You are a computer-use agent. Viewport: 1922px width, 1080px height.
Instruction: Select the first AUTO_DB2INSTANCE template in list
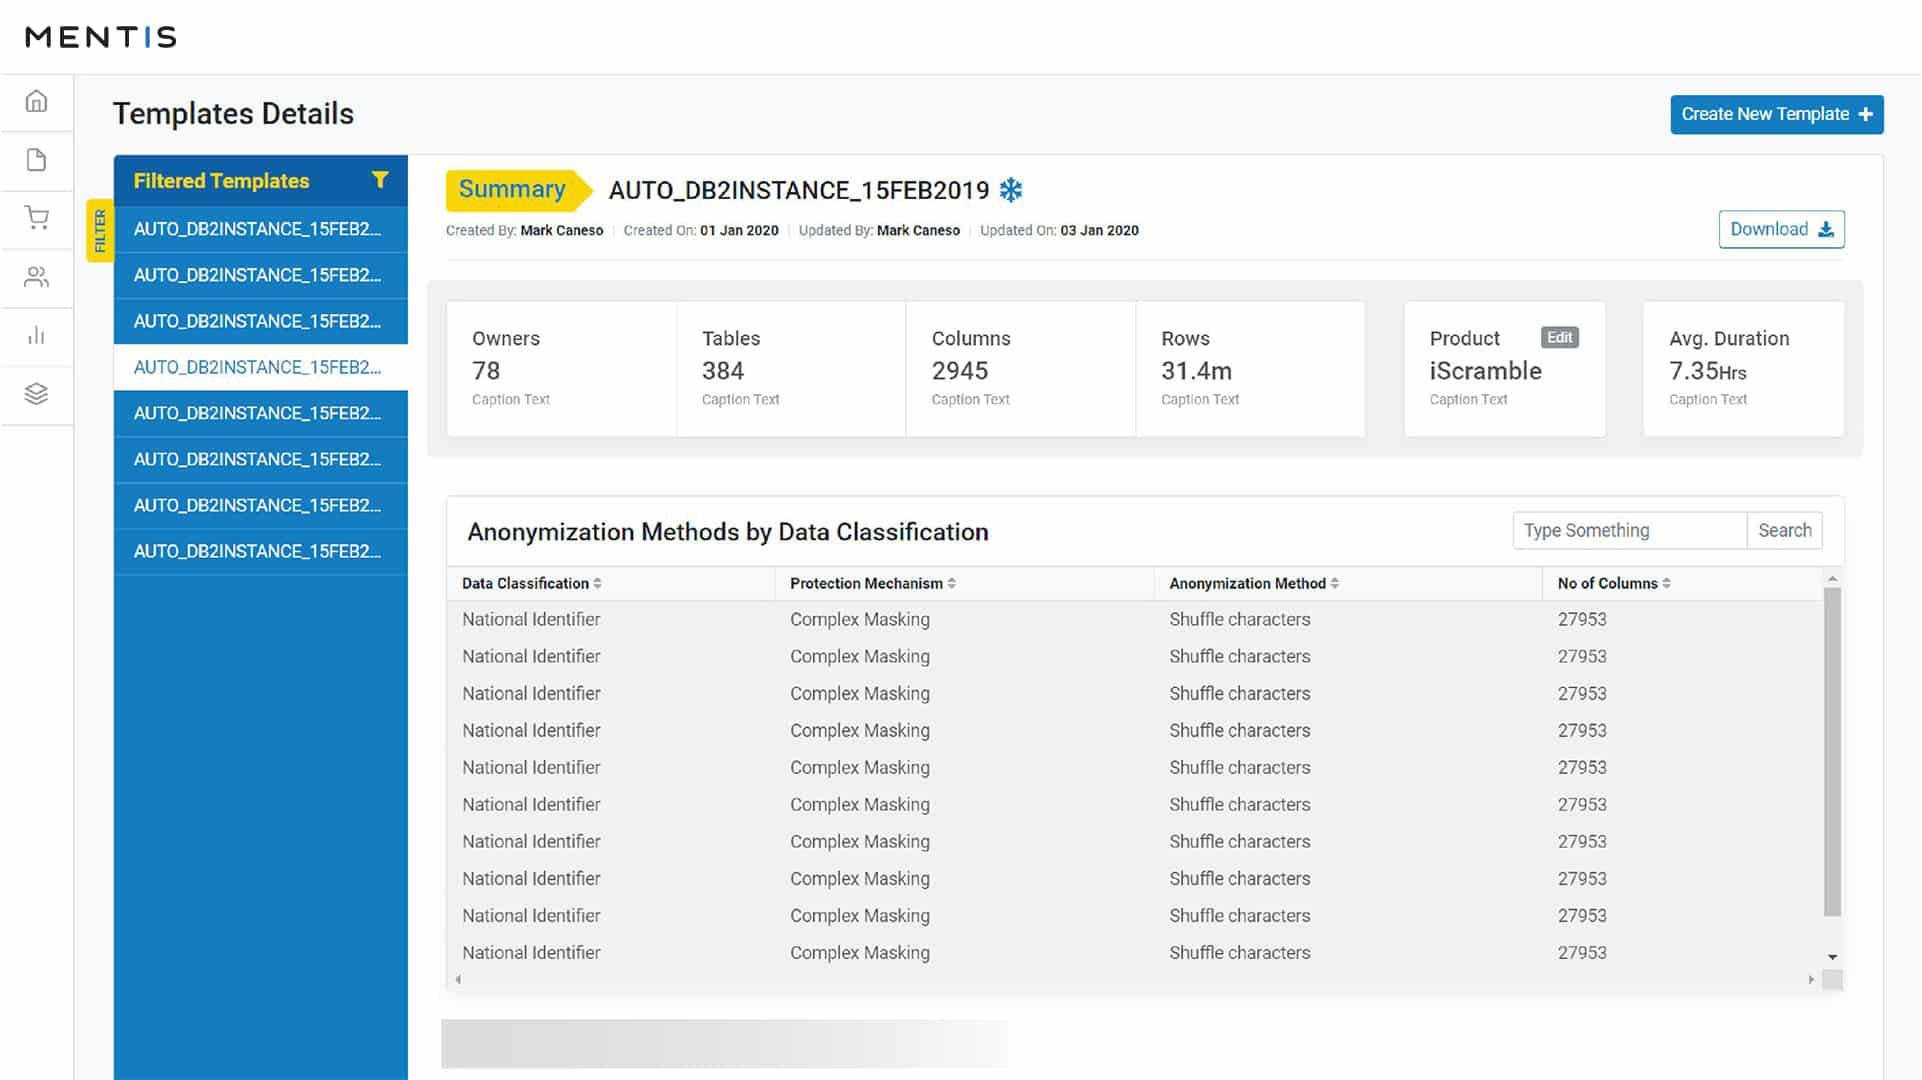258,229
